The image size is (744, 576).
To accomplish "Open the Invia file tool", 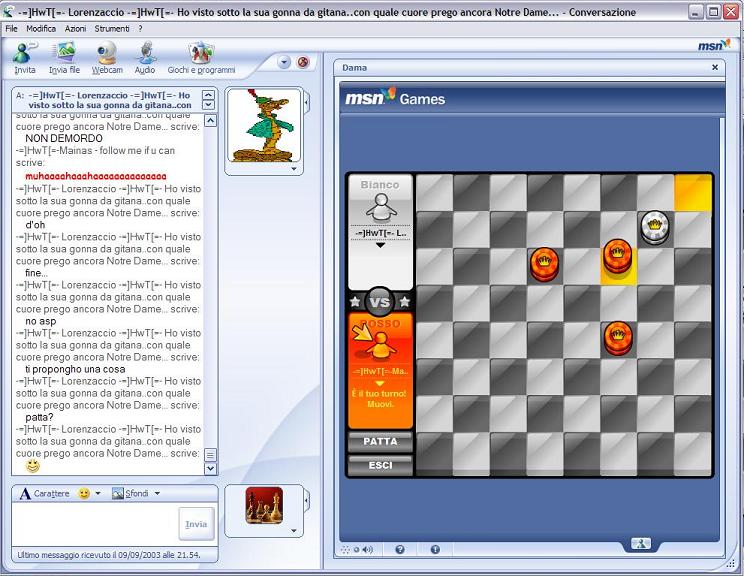I will pyautogui.click(x=65, y=58).
